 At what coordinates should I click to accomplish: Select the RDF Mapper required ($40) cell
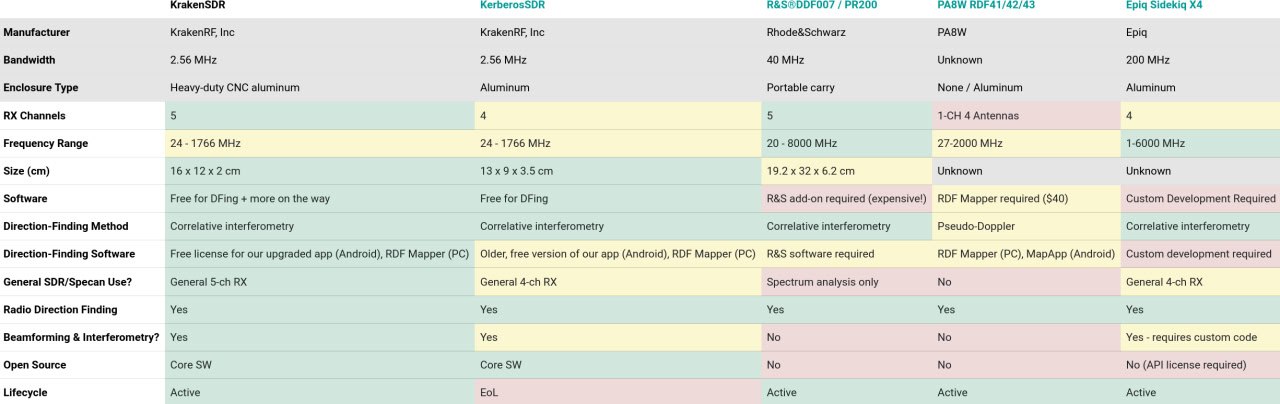tap(1026, 199)
